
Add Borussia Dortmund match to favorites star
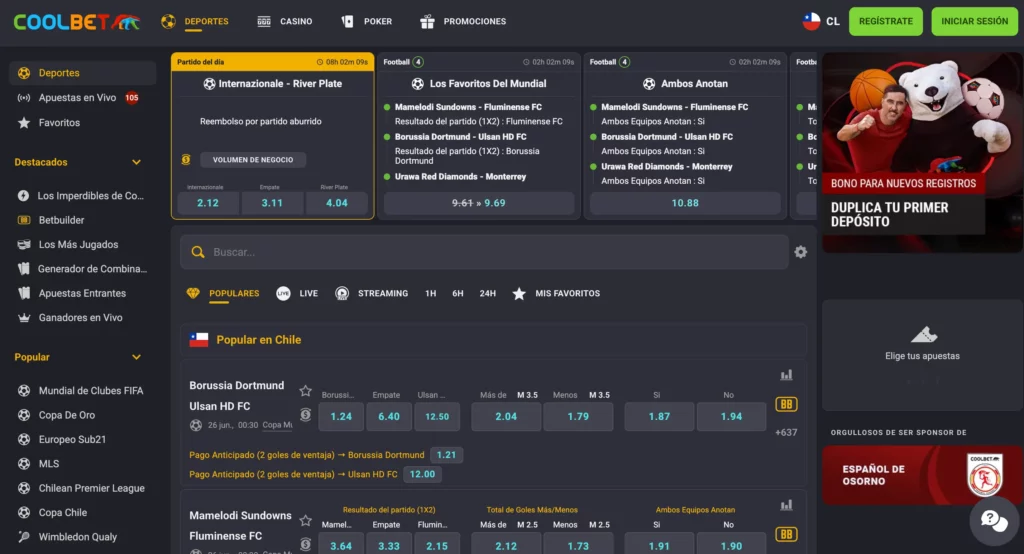[x=305, y=391]
